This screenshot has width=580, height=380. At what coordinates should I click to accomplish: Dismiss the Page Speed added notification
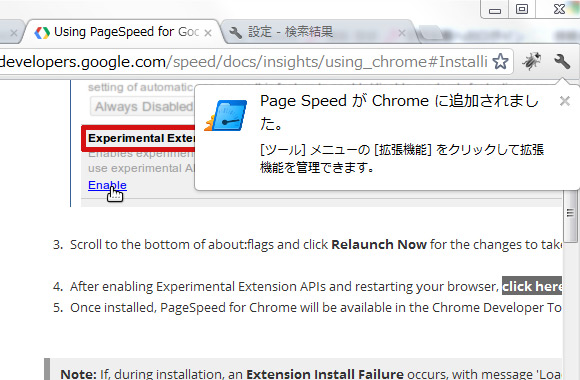[x=564, y=101]
